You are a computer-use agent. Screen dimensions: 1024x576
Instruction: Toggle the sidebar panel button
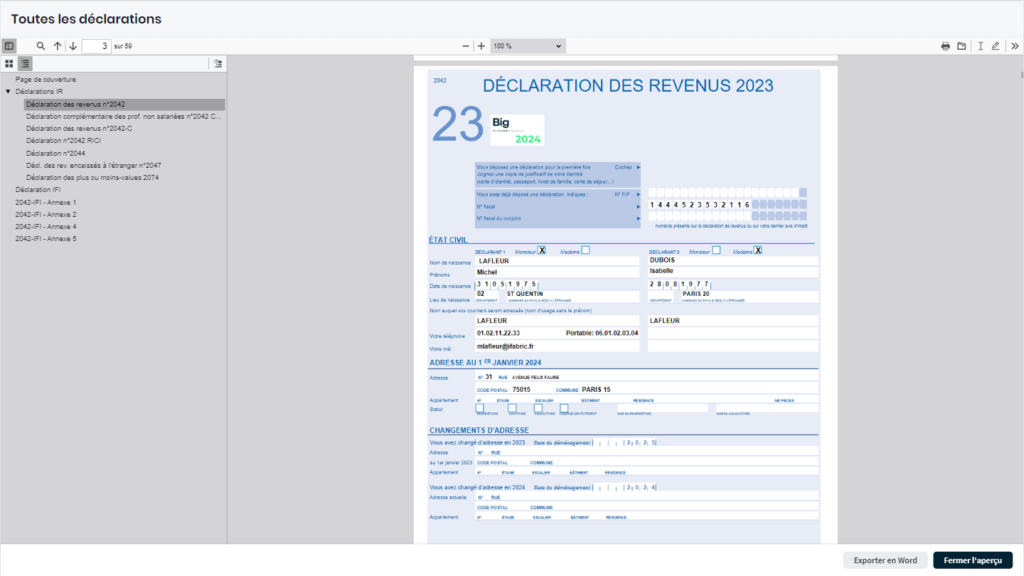click(9, 46)
